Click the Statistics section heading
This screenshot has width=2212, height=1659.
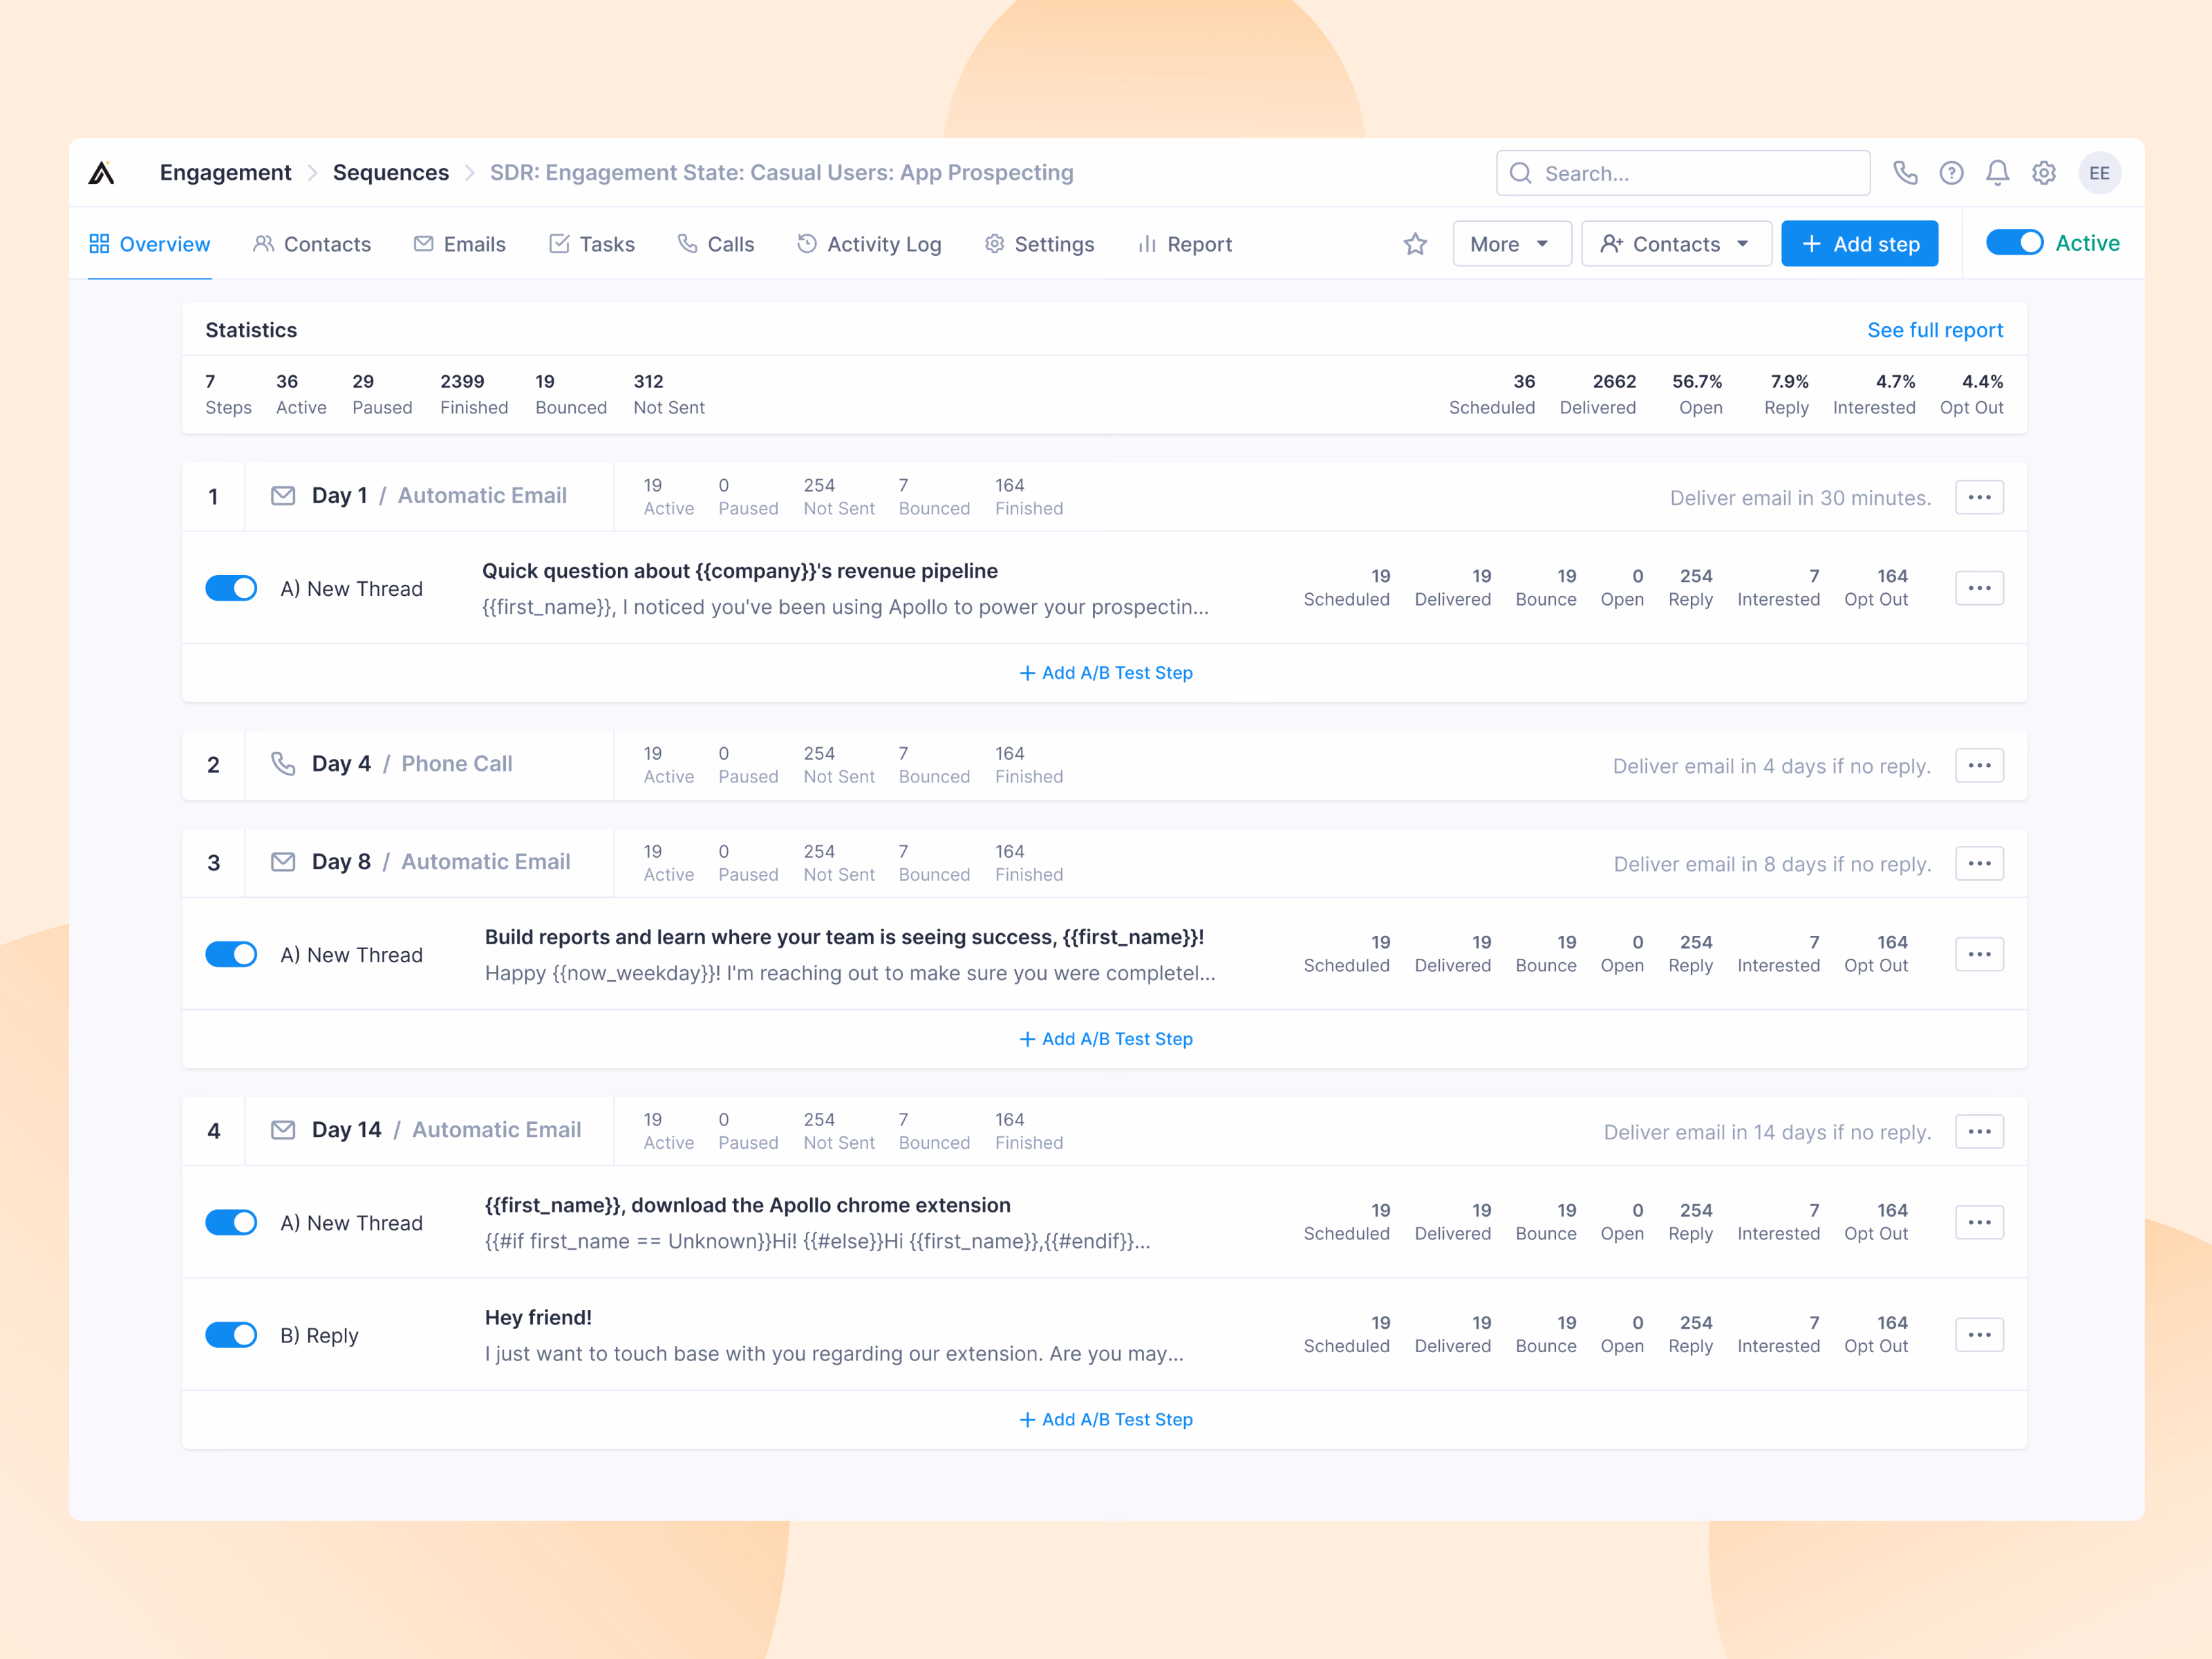(251, 330)
